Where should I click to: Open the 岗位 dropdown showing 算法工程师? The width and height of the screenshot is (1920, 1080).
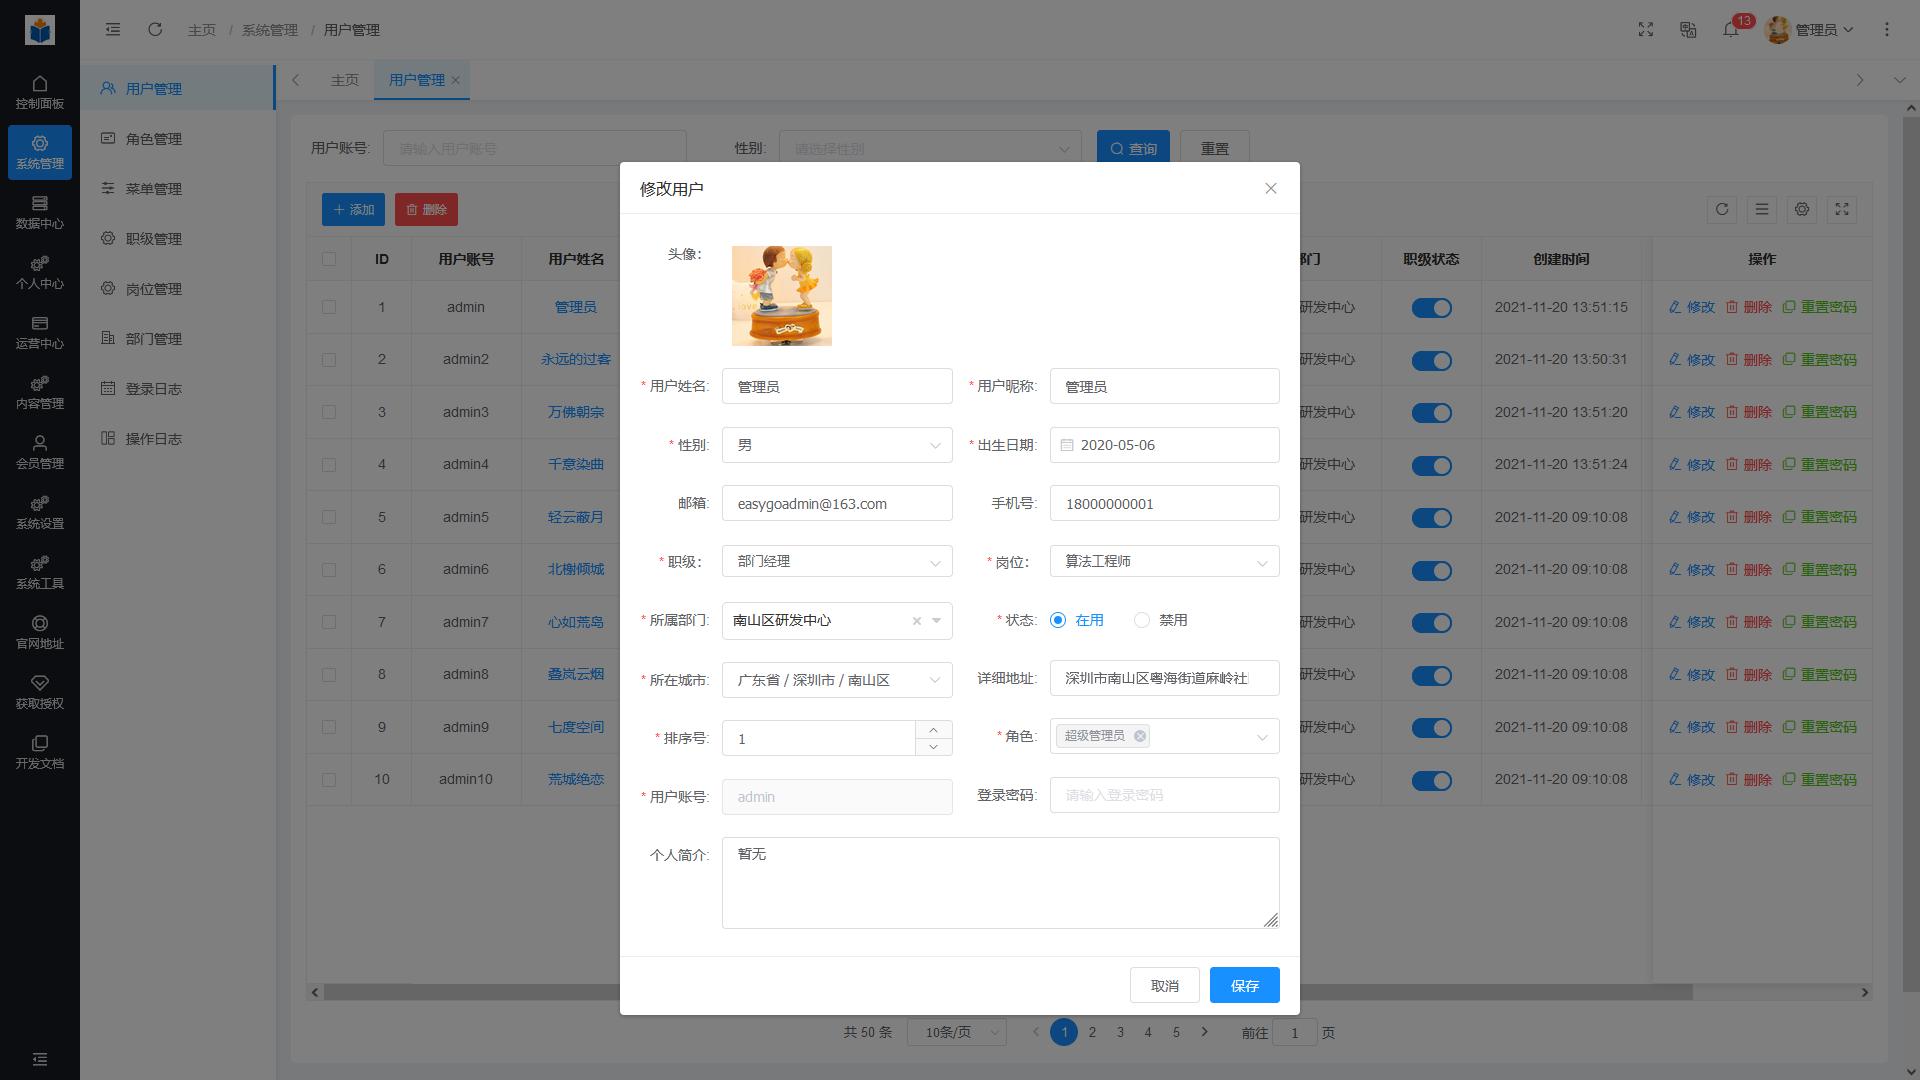tap(1163, 561)
